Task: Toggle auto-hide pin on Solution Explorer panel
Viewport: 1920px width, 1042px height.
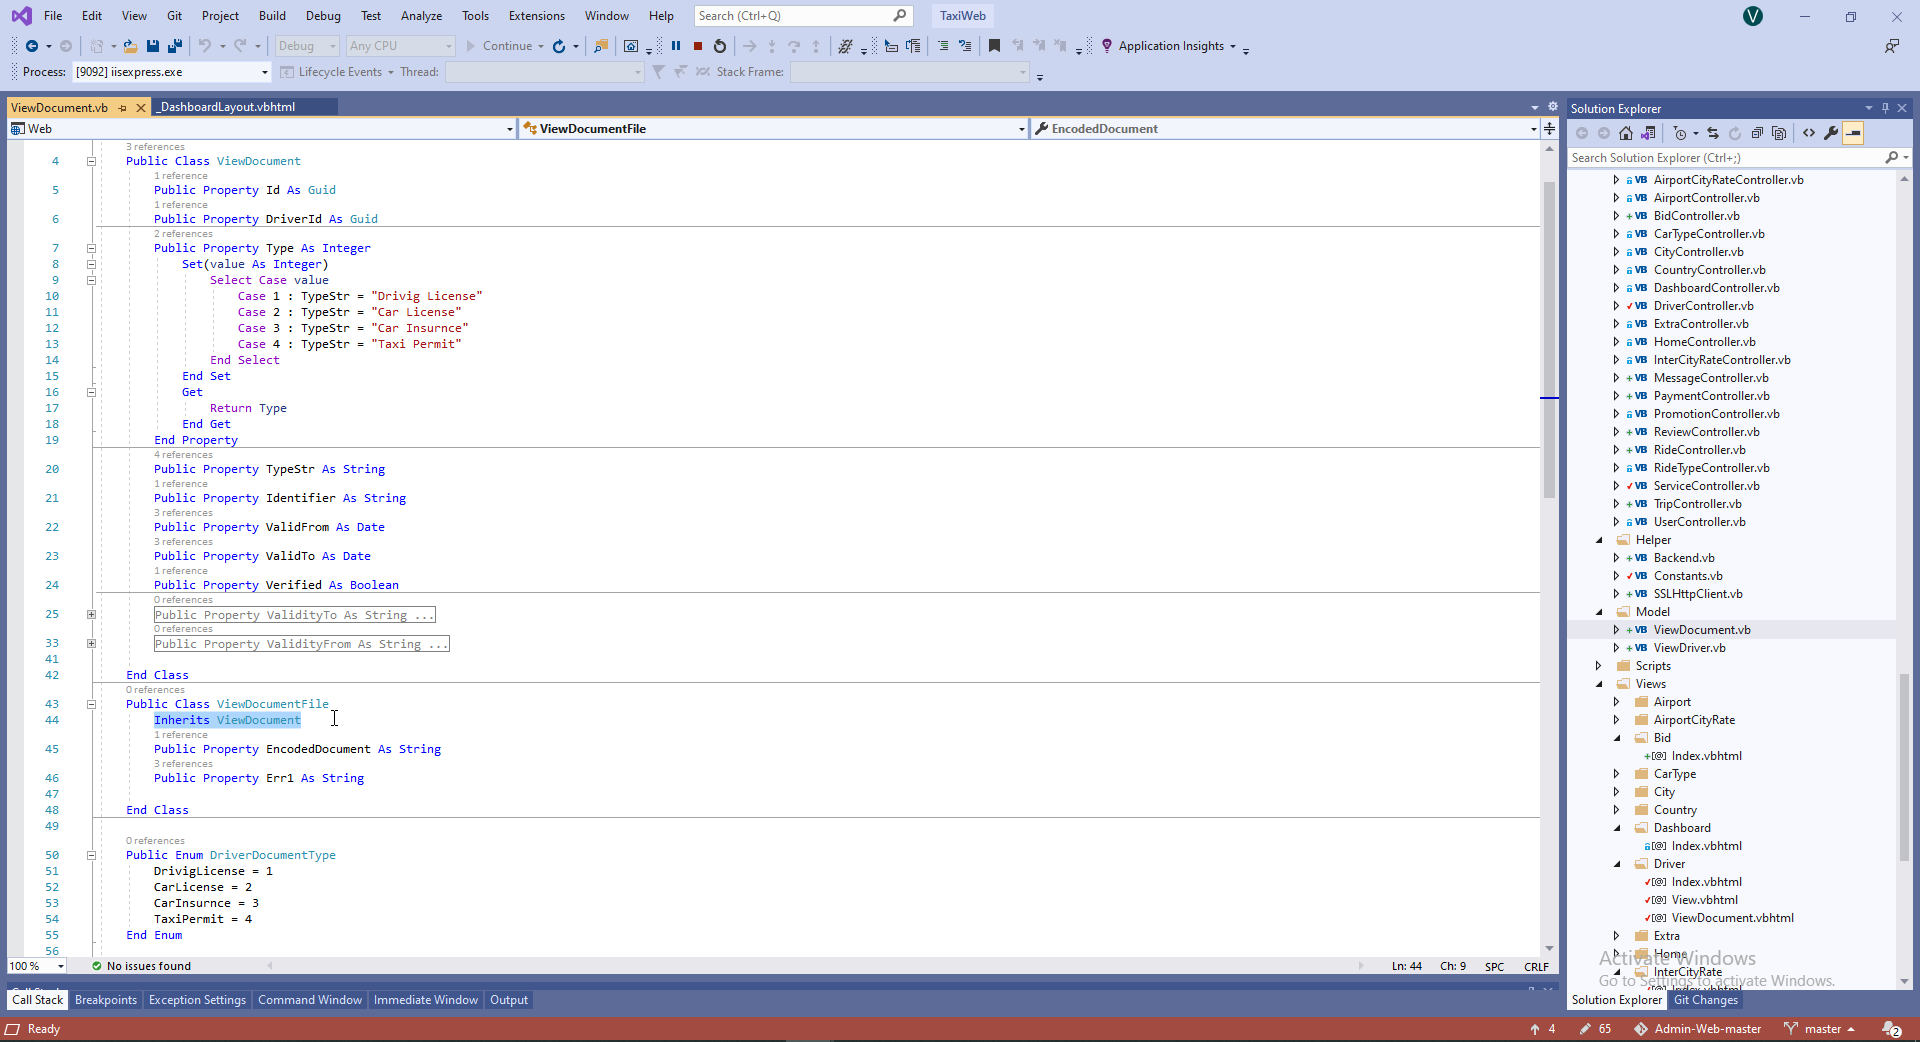Action: (1885, 108)
